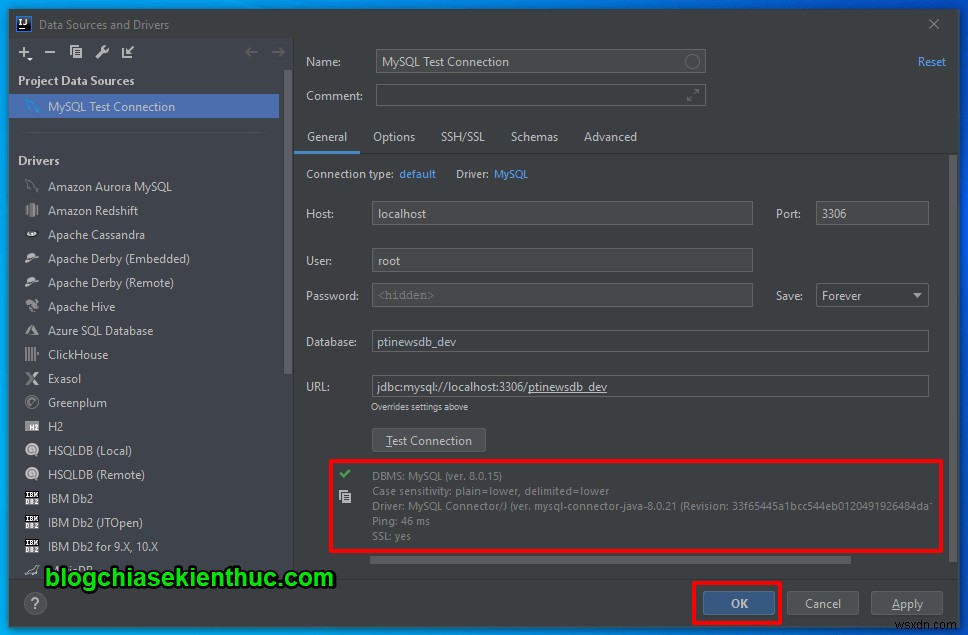
Task: Open driver properties with the wrench icon
Action: point(101,52)
